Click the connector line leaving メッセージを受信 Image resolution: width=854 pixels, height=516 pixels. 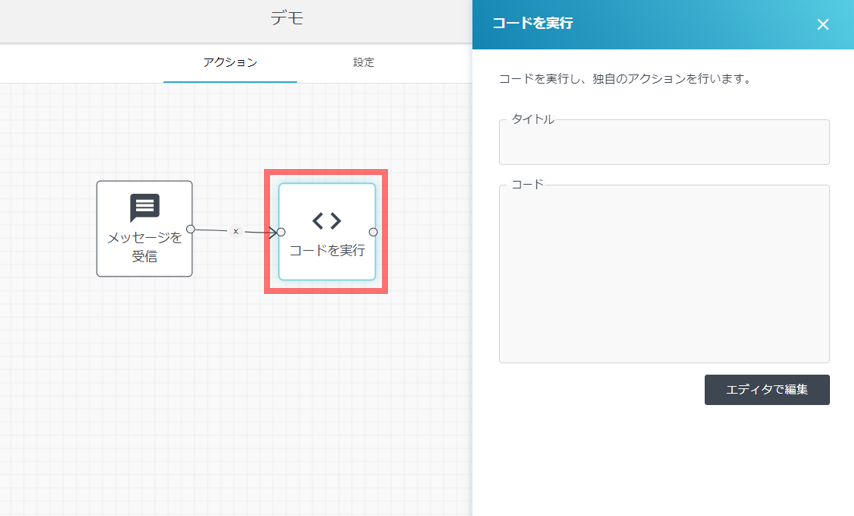212,230
